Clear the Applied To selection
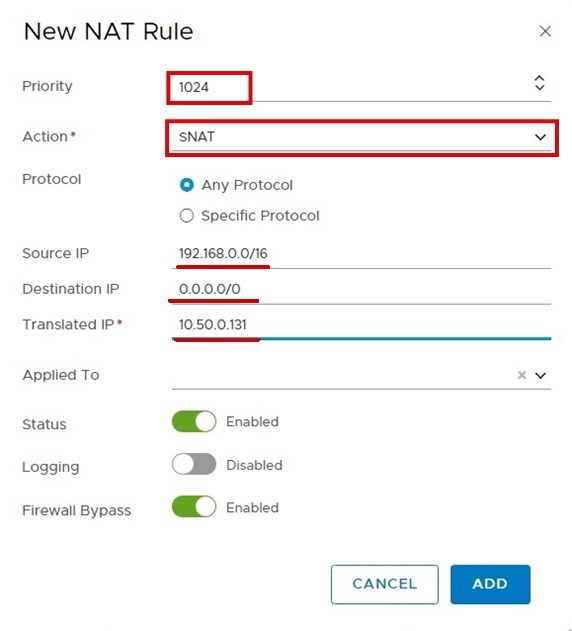The image size is (572, 631). tap(522, 375)
